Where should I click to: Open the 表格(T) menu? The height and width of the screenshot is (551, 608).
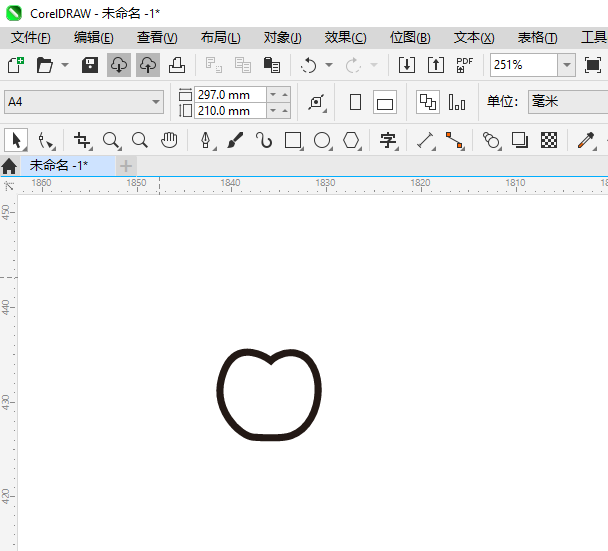pyautogui.click(x=538, y=38)
